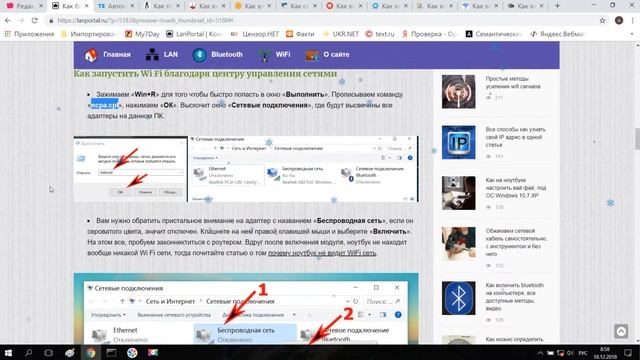Click heading "Как запустить Wi Fi благодаря центру управления сетями"
640x360 pixels.
click(x=205, y=73)
